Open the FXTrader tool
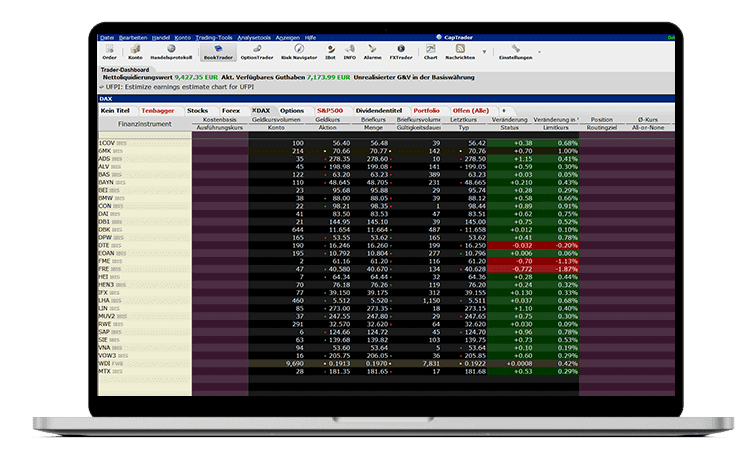Screen dimensions: 740x459 pos(401,52)
